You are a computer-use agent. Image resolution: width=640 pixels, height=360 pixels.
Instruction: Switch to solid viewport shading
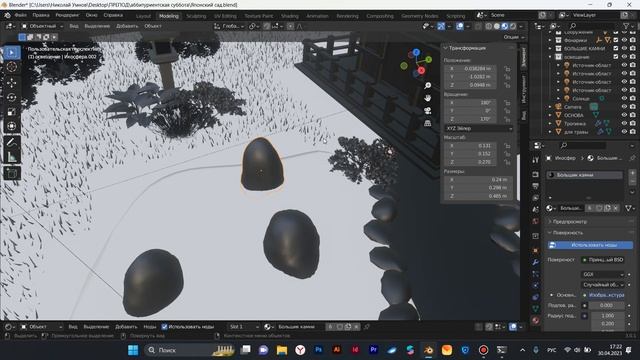(x=497, y=26)
